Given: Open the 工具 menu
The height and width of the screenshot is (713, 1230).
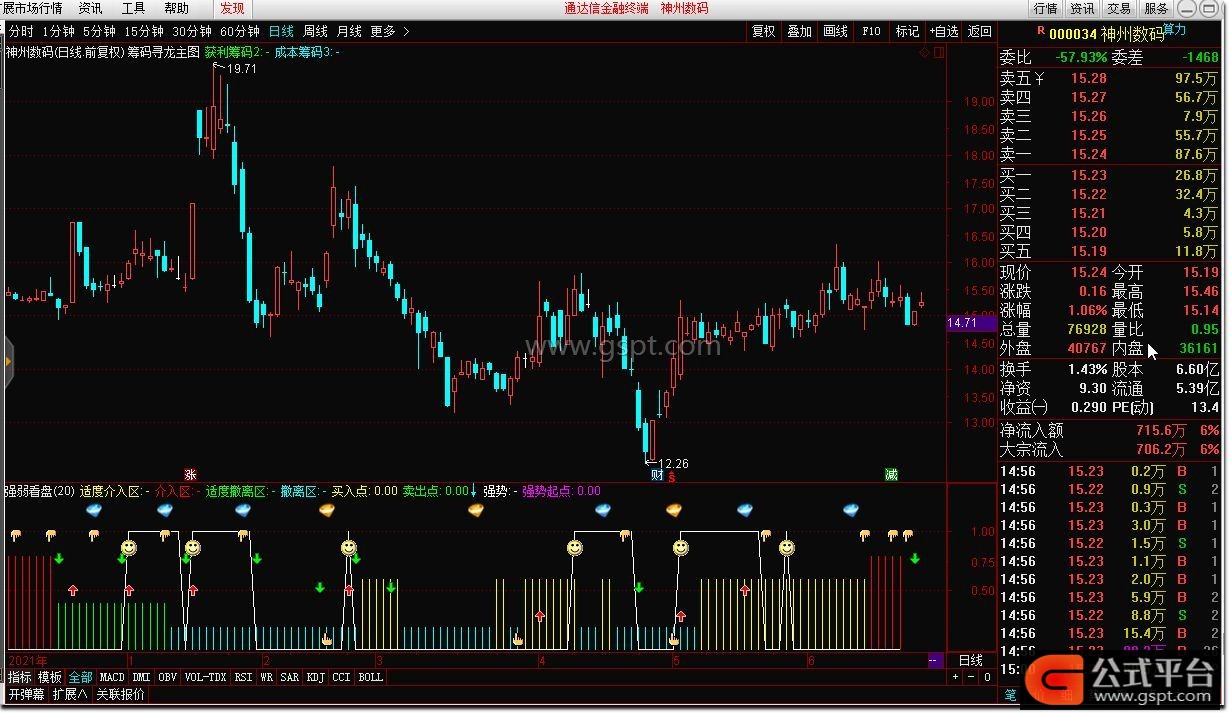Looking at the screenshot, I should [133, 8].
